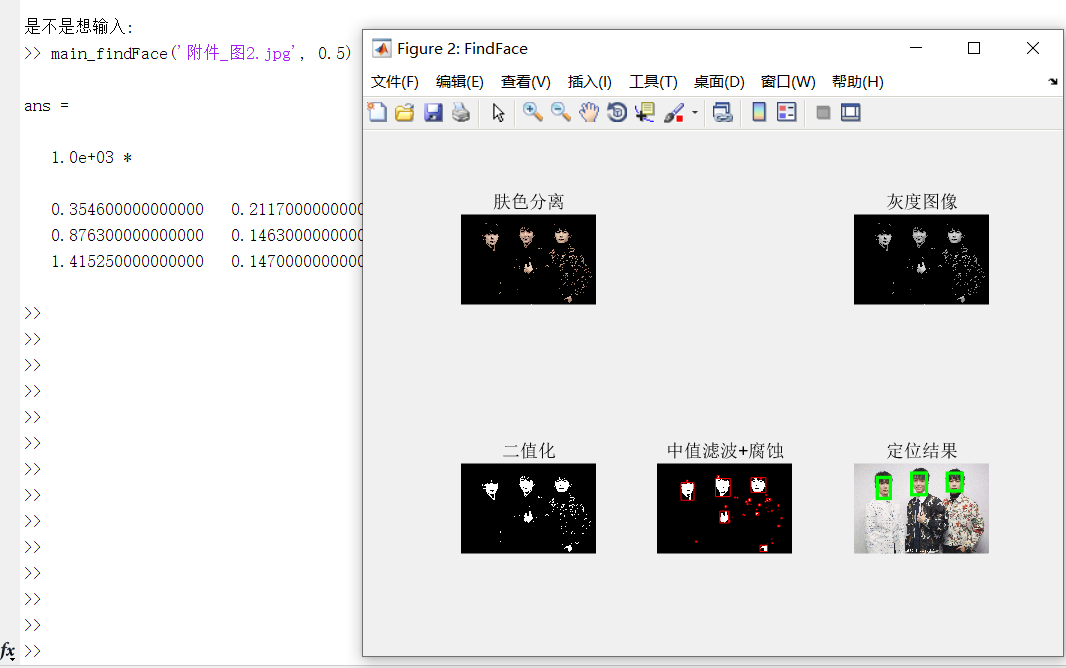Toggle the Data Cursor tool

[x=645, y=112]
